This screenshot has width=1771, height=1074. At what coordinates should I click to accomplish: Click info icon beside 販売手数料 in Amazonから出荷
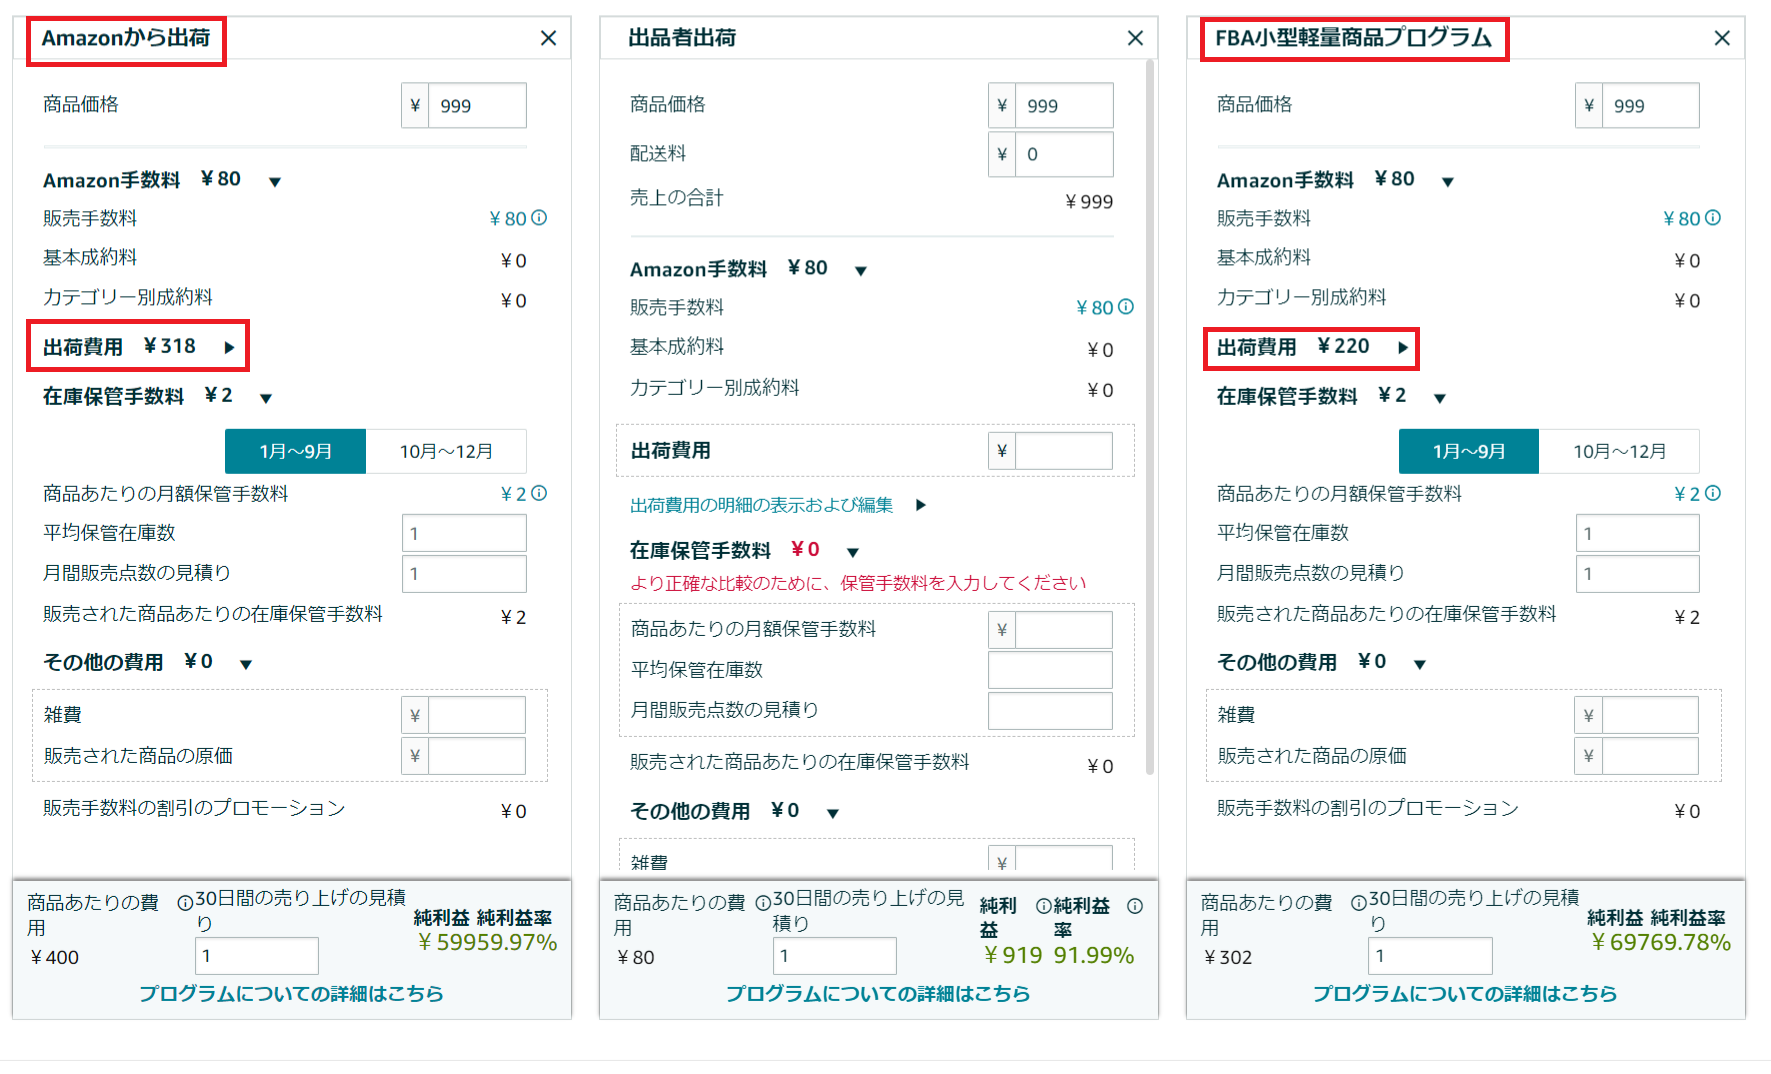pyautogui.click(x=539, y=217)
